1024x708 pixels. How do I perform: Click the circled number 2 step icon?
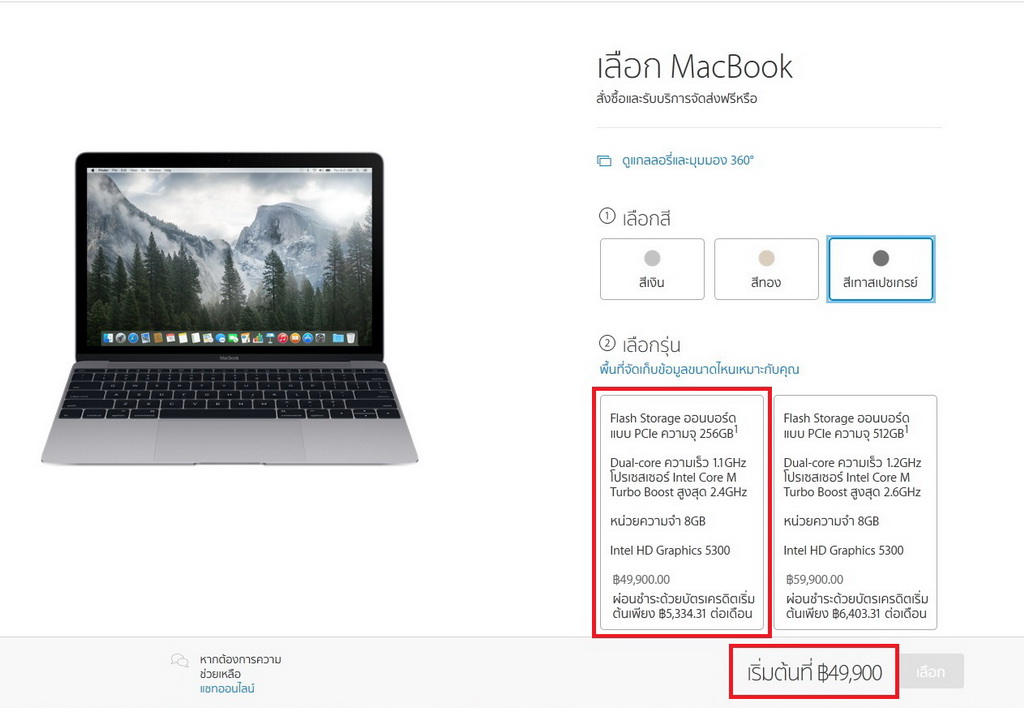(607, 343)
